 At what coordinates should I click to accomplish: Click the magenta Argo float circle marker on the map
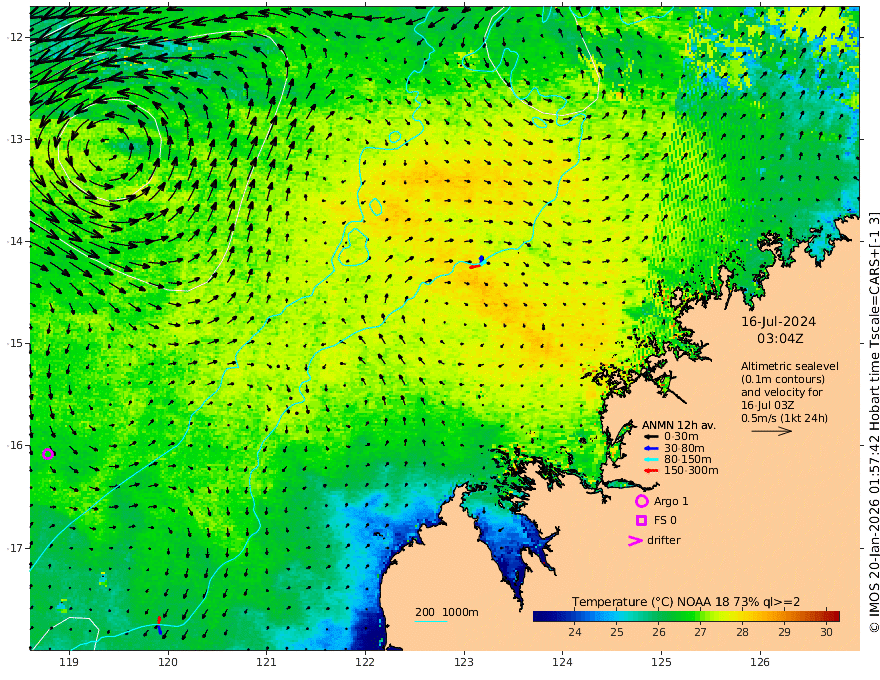48,454
